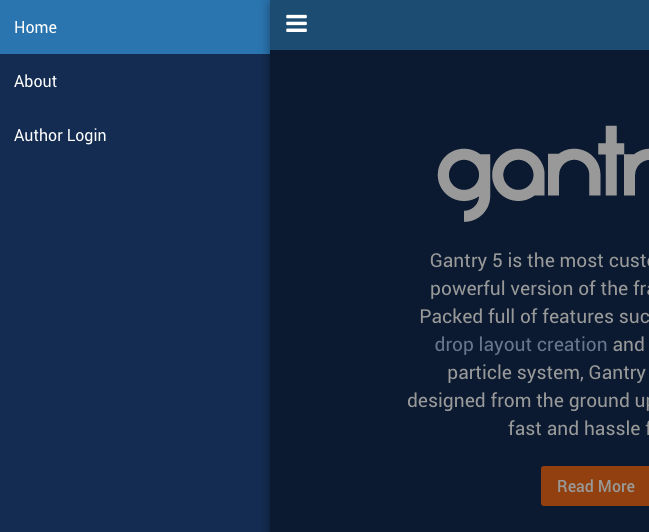
Task: Click the letter g in the logo
Action: coord(466,182)
